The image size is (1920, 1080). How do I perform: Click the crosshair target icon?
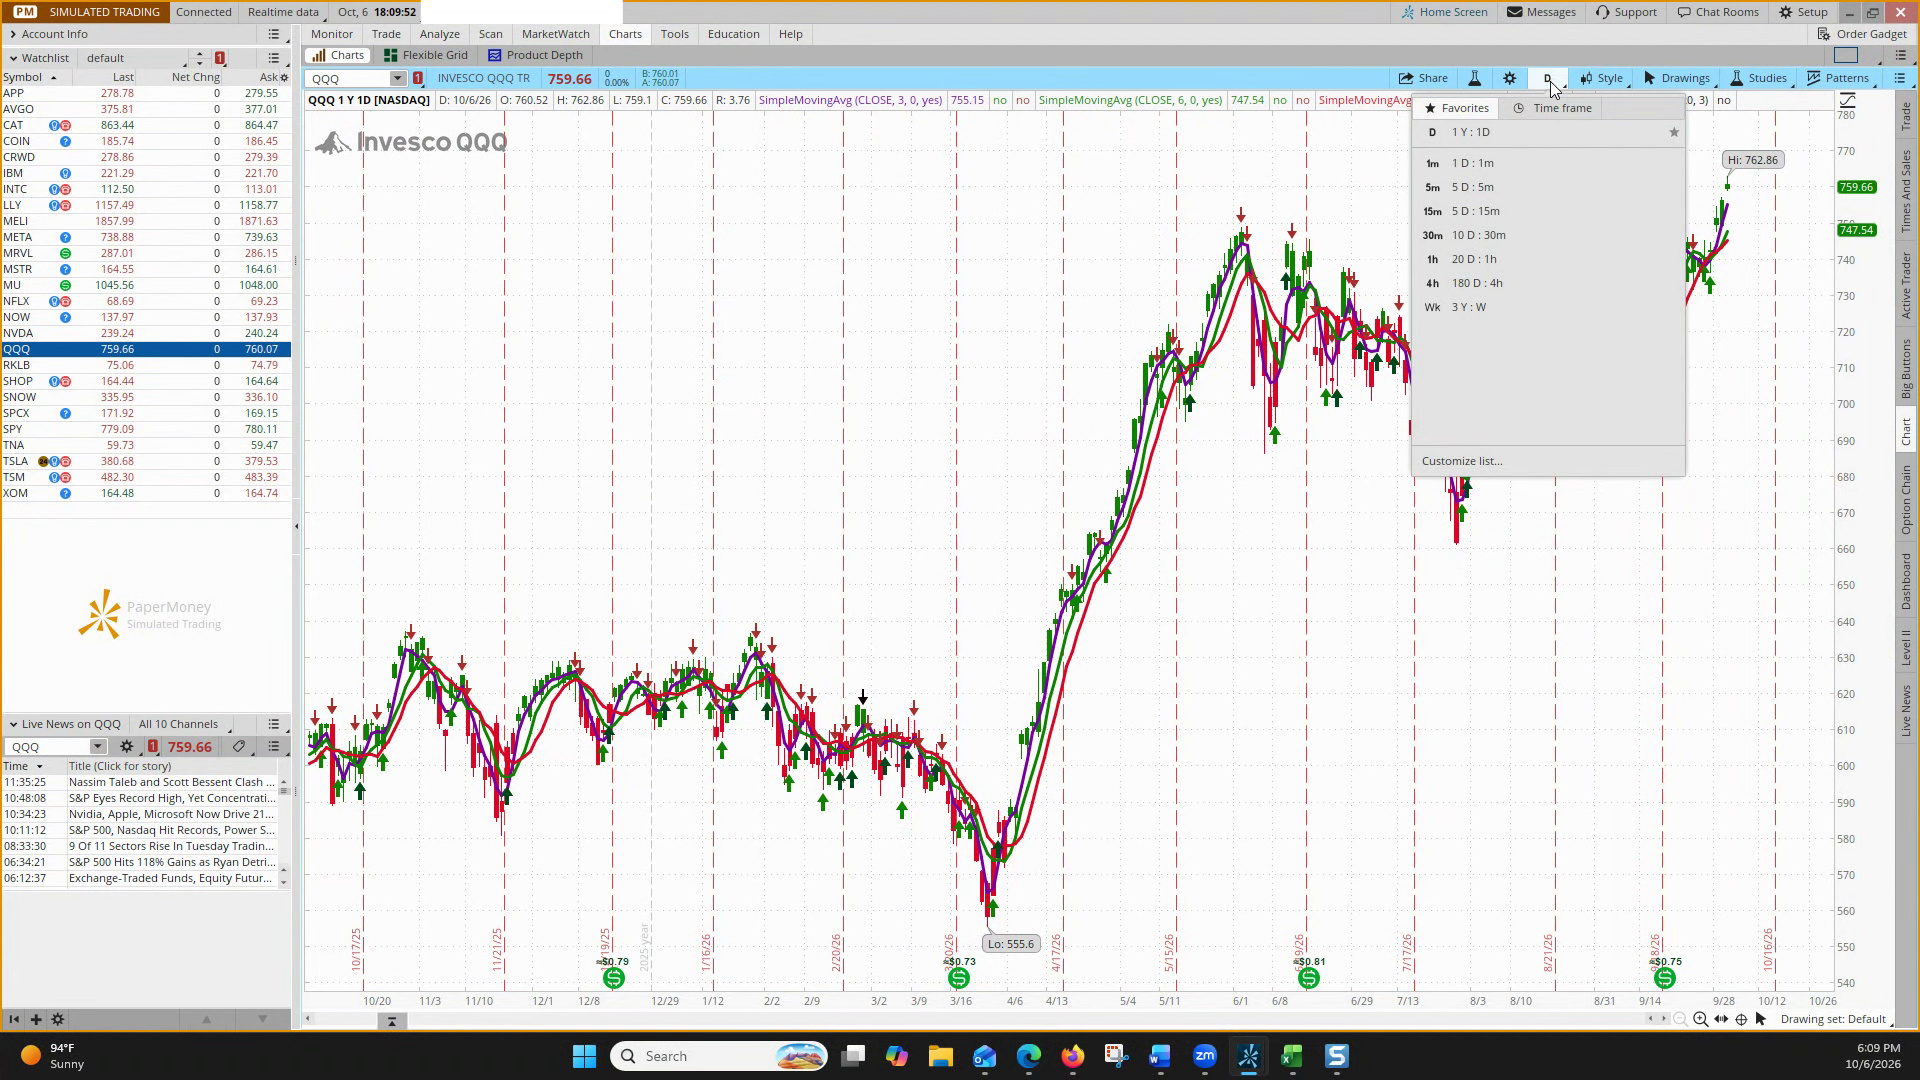1741,1019
